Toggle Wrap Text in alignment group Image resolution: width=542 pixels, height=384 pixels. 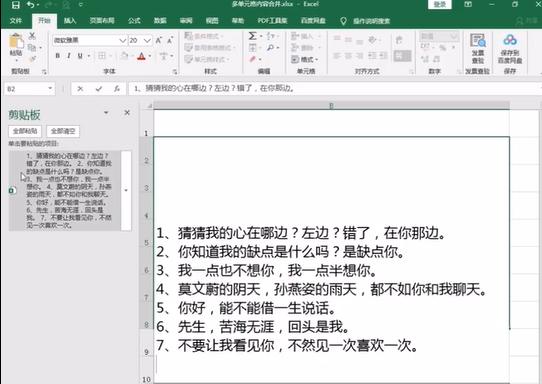coord(399,40)
